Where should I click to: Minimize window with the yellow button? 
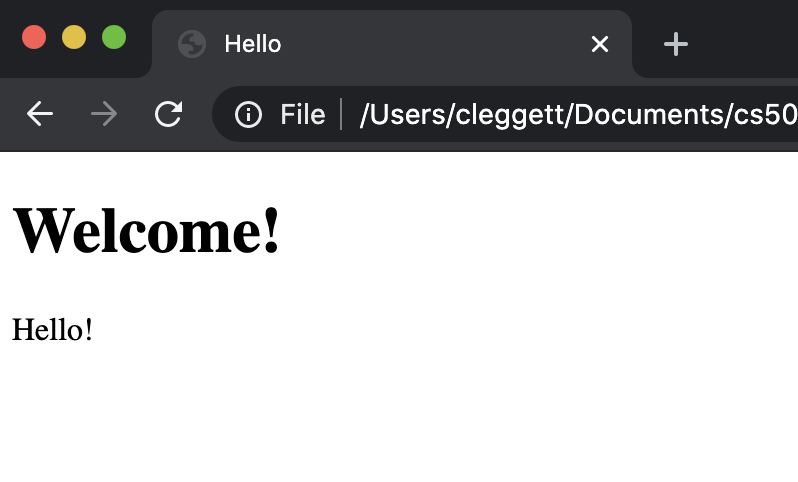click(74, 37)
